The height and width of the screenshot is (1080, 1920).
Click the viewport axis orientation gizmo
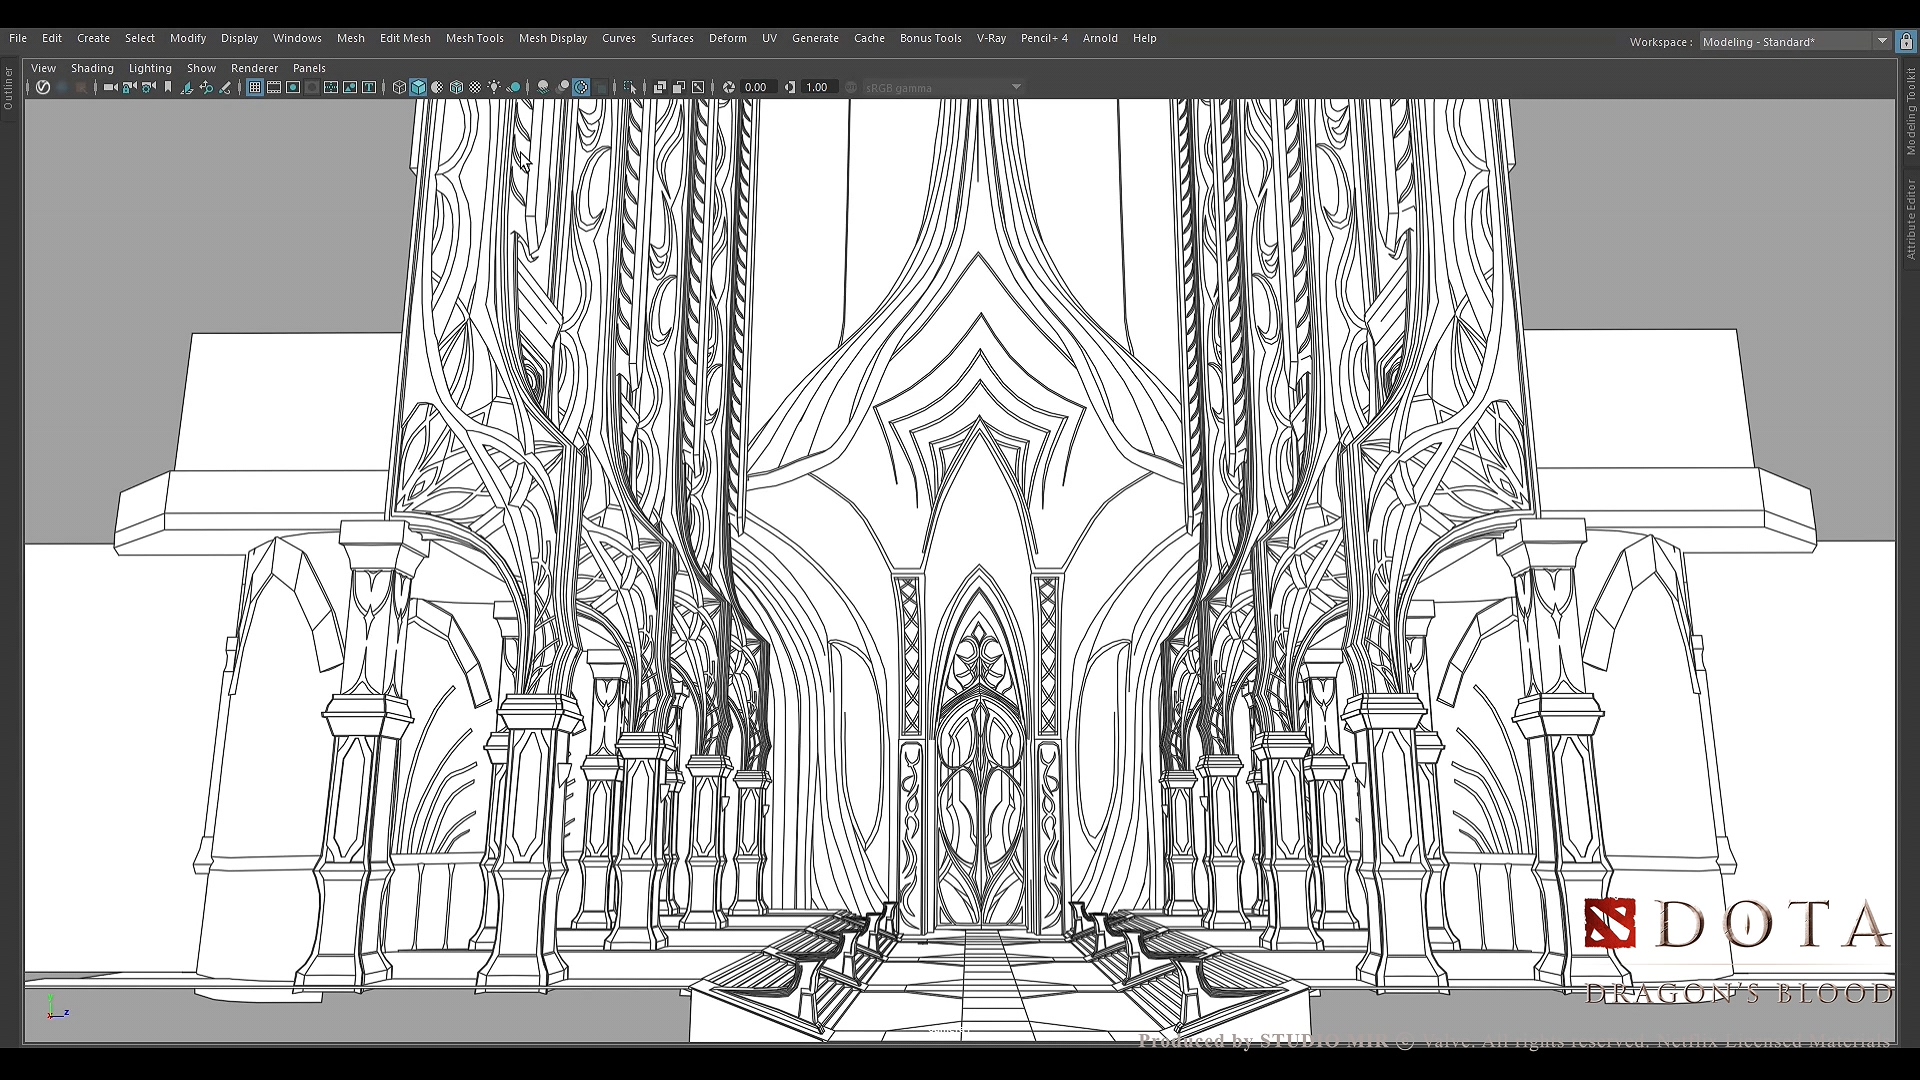57,1008
